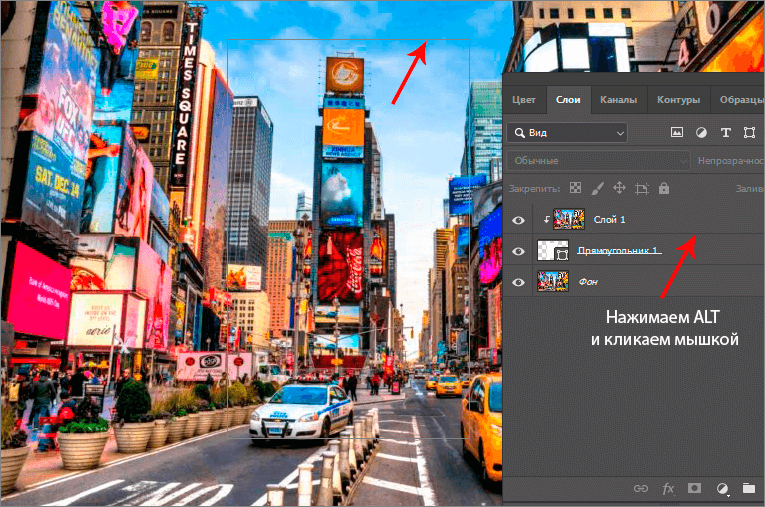Create a new layer group folder
The image size is (765, 507).
749,488
